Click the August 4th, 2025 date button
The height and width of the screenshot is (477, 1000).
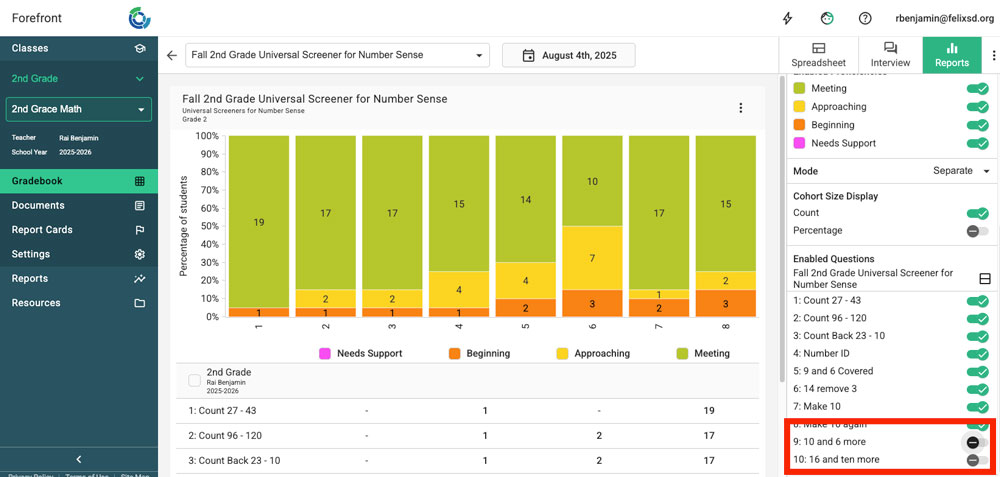(x=569, y=56)
